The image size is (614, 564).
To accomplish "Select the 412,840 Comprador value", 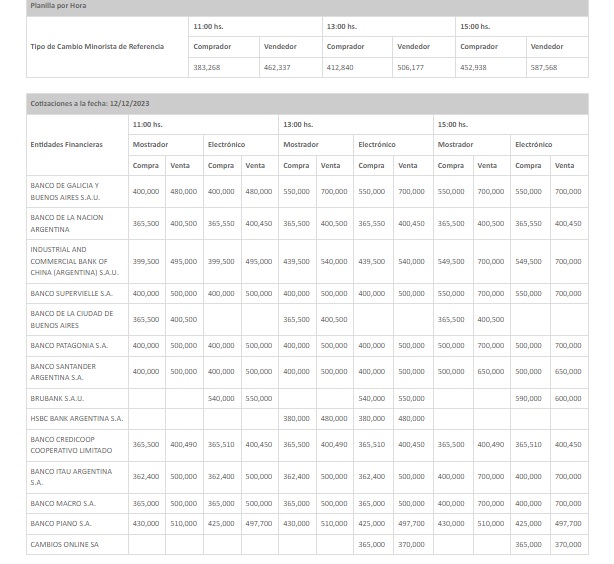I will [x=340, y=67].
